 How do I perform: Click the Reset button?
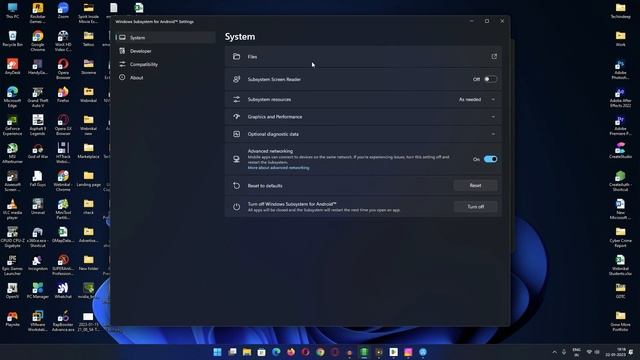pos(475,185)
